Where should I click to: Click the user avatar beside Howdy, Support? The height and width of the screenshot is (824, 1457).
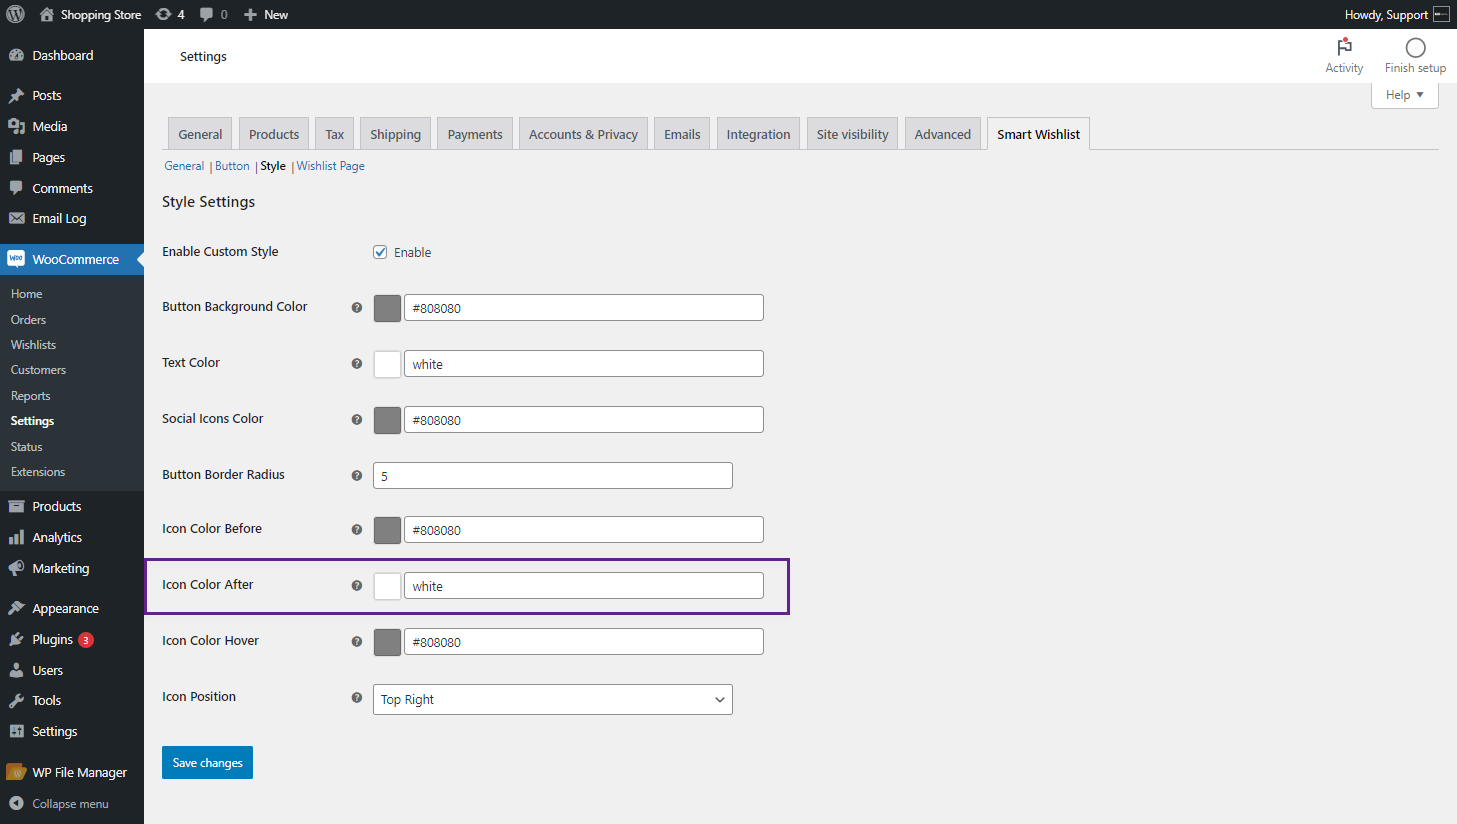[1441, 14]
